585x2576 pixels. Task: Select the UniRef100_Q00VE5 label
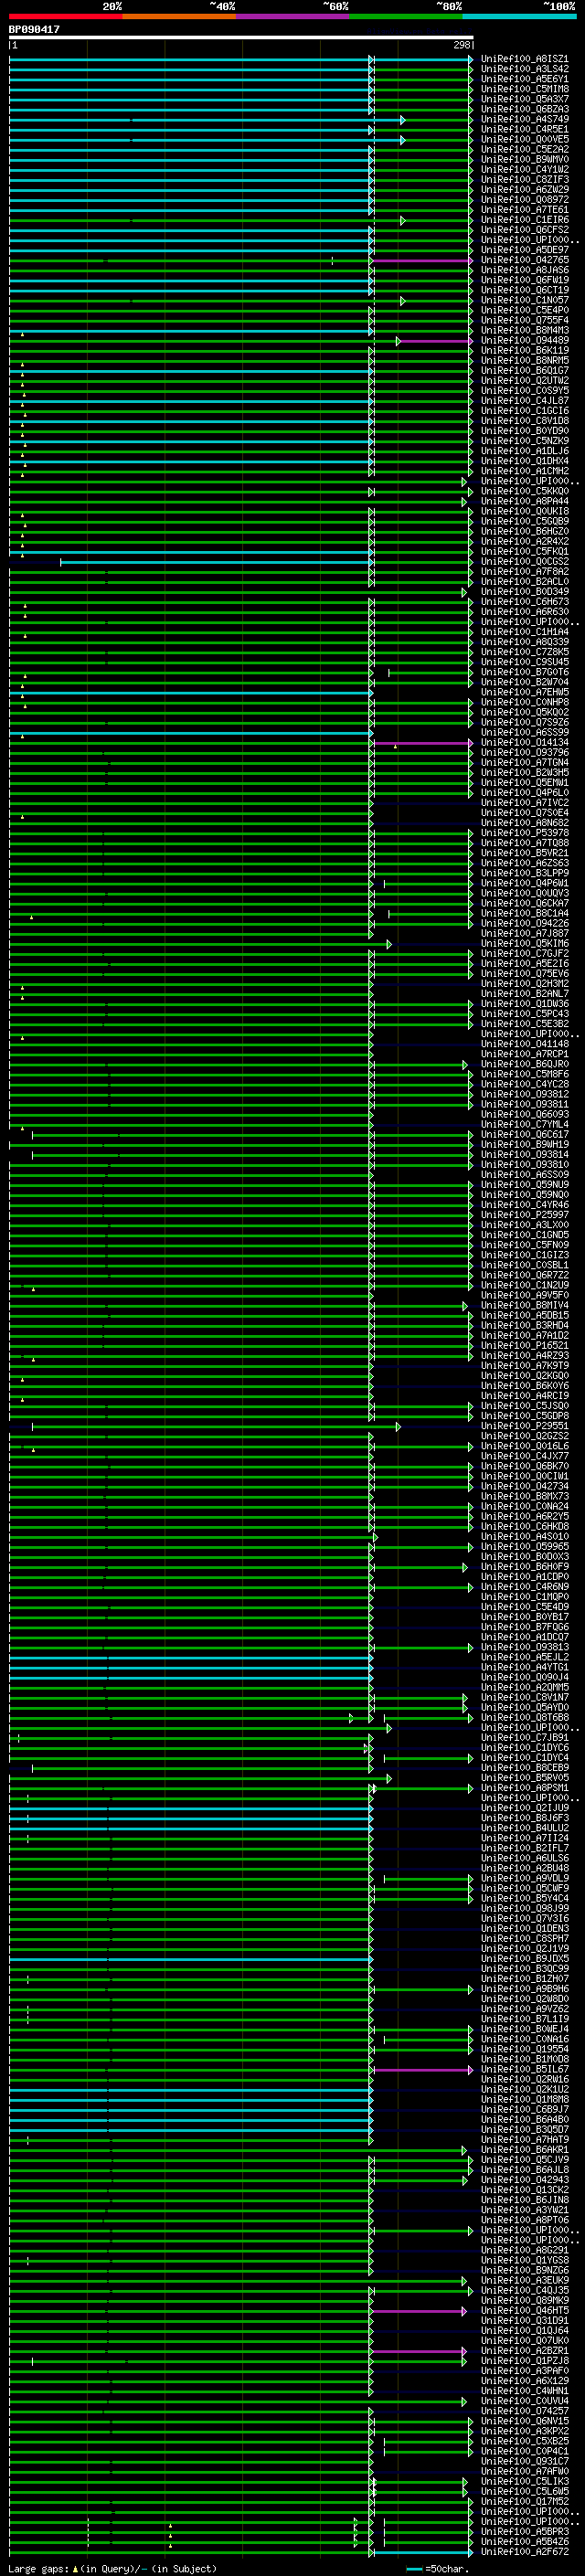click(525, 140)
